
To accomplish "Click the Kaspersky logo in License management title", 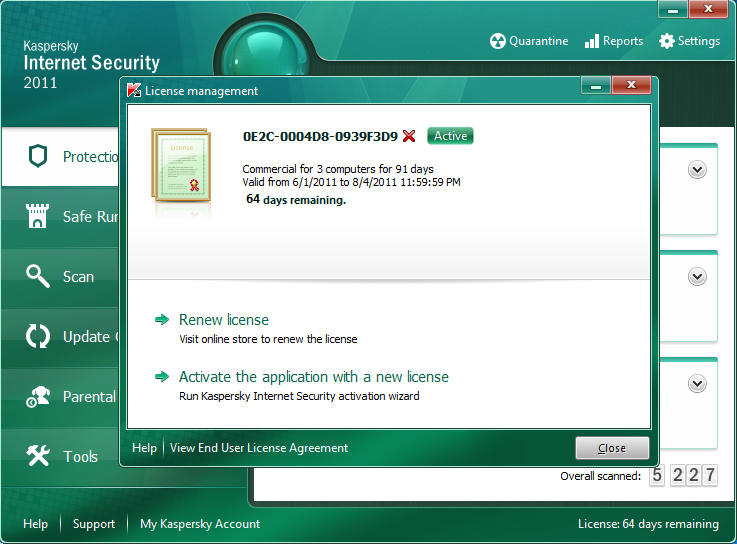I will coord(134,90).
